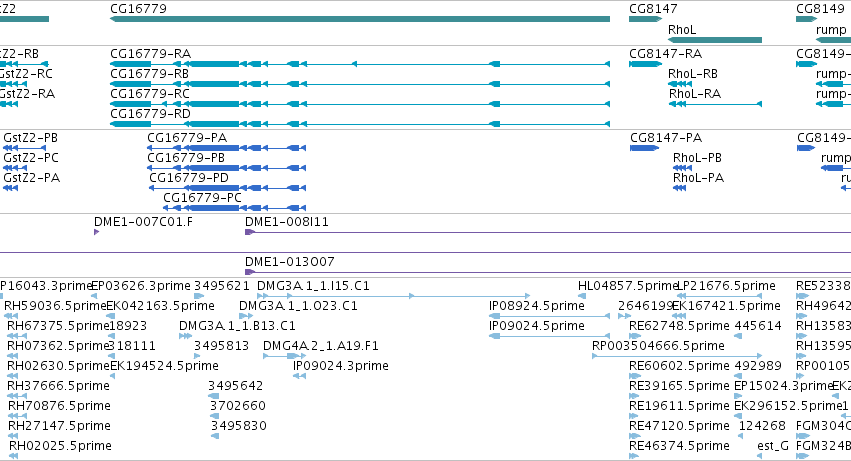The height and width of the screenshot is (461, 851).
Task: Click the long CG16779 gene bar
Action: pos(360,19)
